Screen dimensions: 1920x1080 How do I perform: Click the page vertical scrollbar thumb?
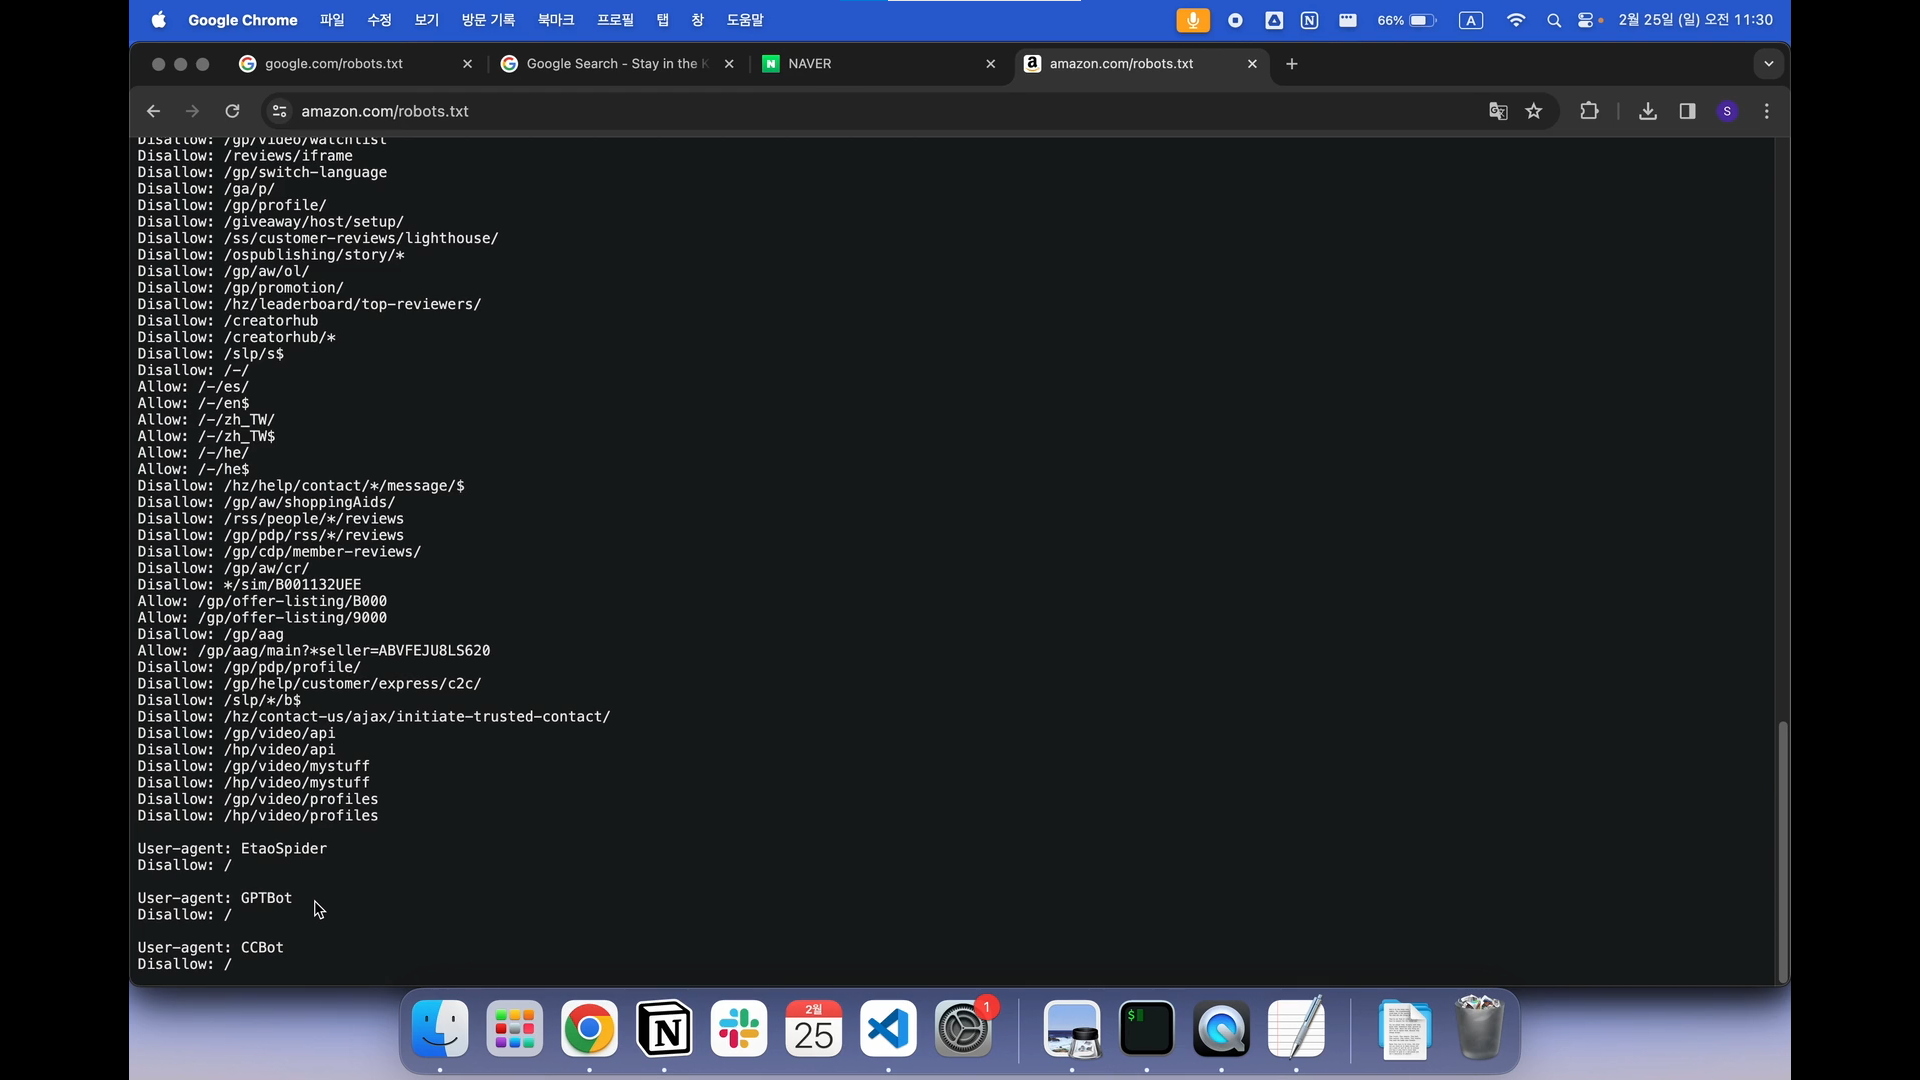coord(1782,850)
